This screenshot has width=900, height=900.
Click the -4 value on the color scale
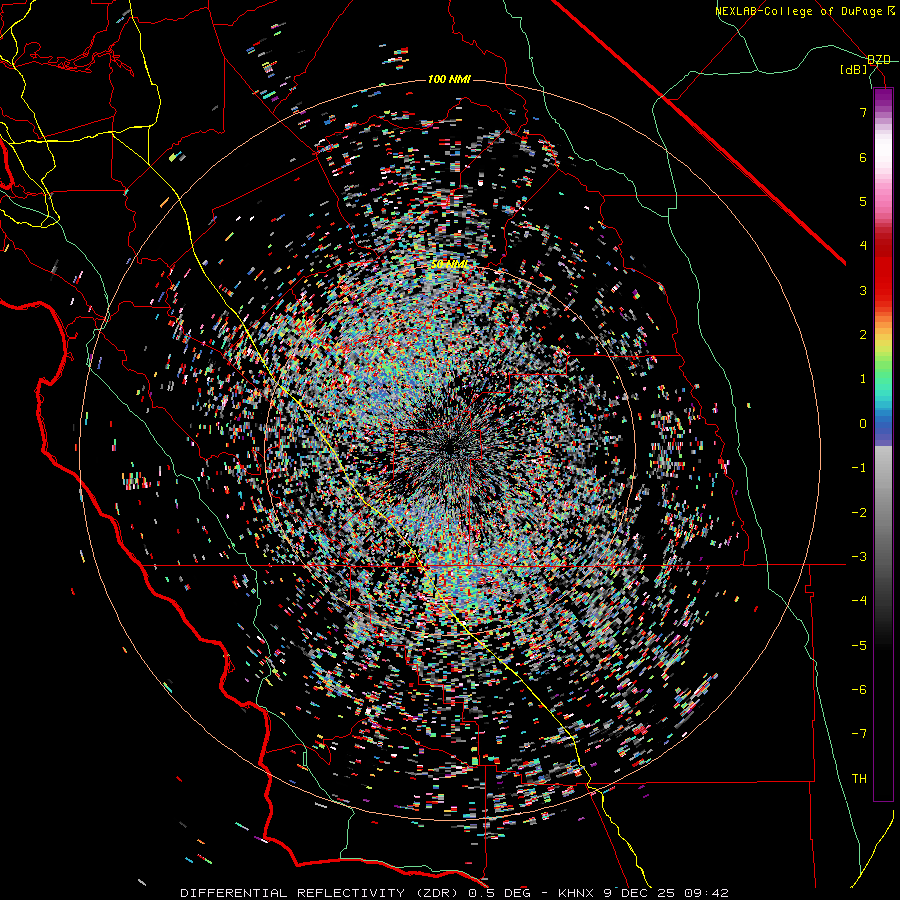pyautogui.click(x=859, y=601)
